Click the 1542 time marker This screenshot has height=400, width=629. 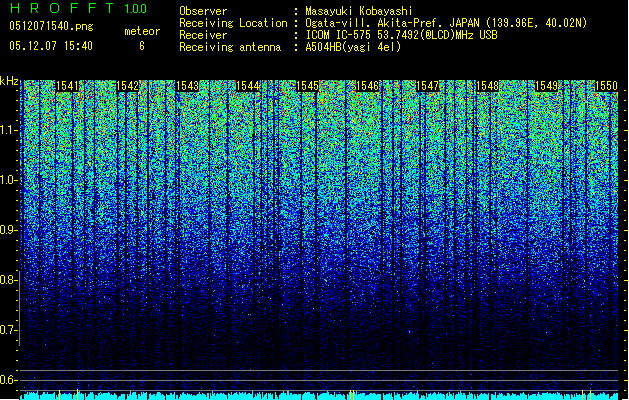click(x=127, y=86)
